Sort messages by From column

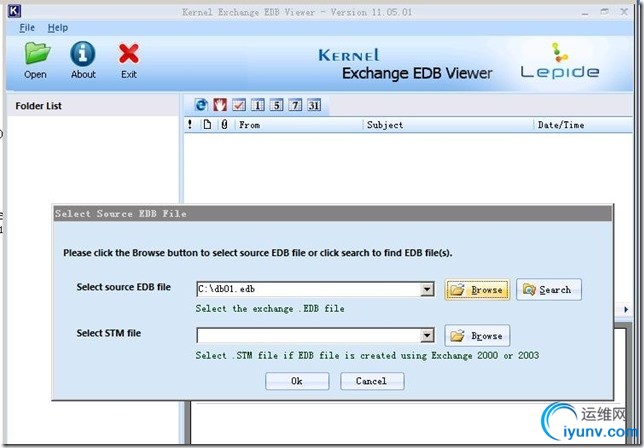coord(299,125)
